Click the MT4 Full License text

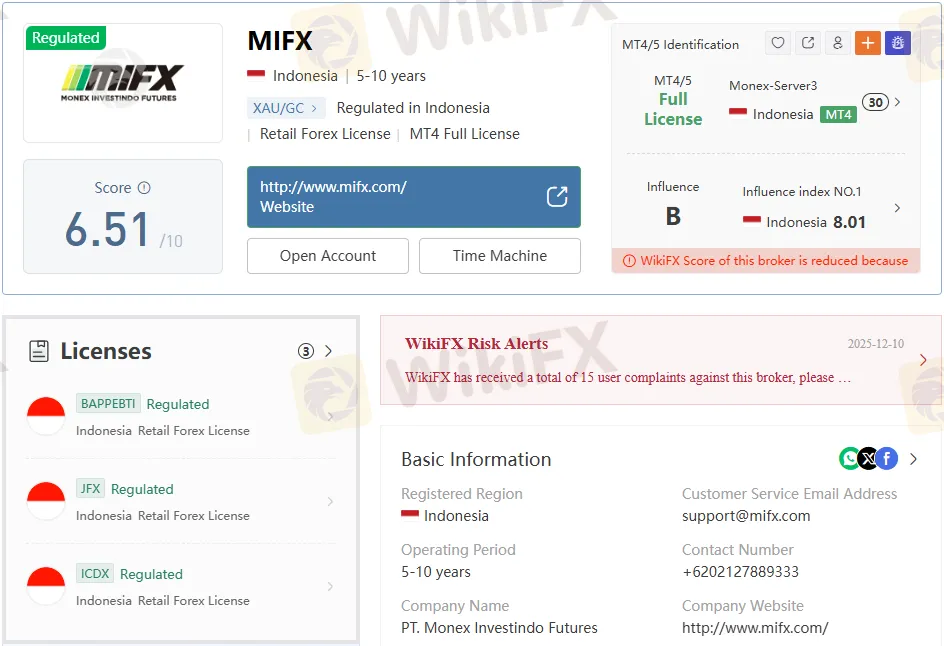point(464,134)
